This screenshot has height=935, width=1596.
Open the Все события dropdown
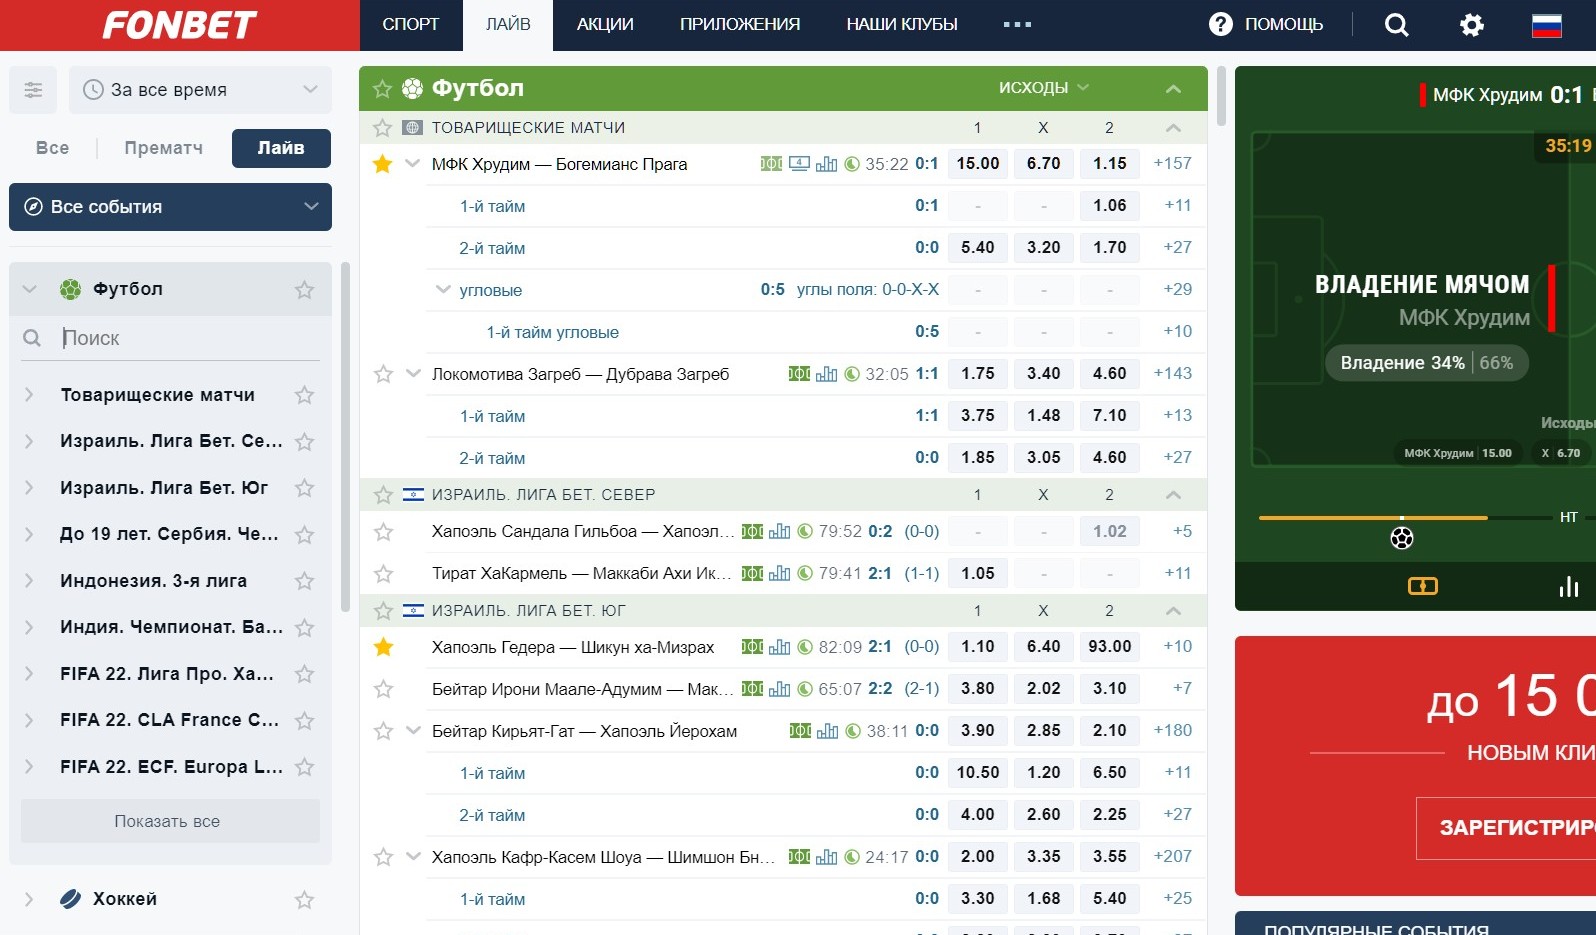point(170,207)
